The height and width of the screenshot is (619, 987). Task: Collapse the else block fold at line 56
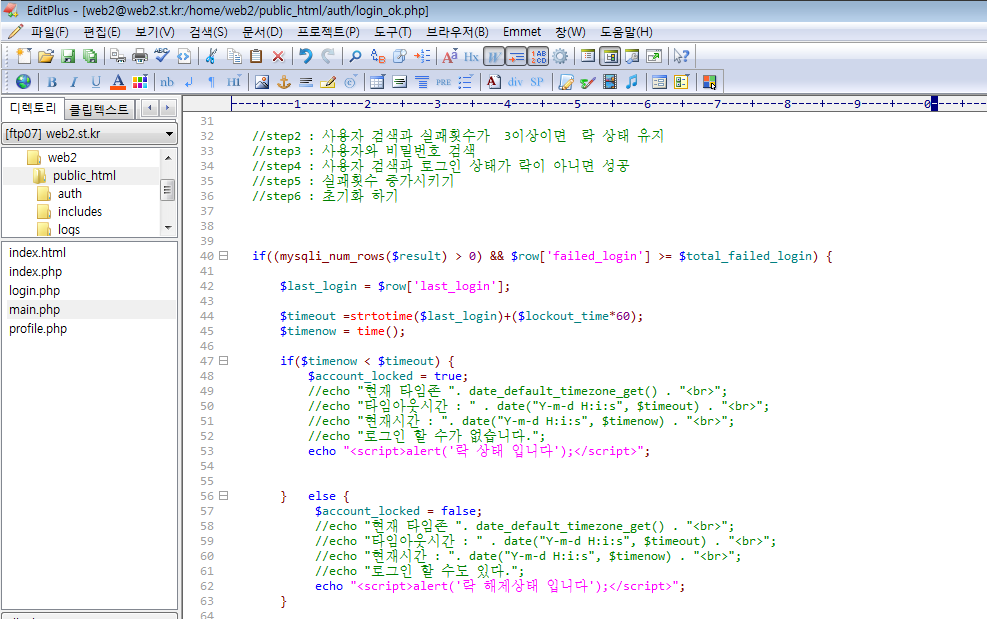[x=223, y=496]
